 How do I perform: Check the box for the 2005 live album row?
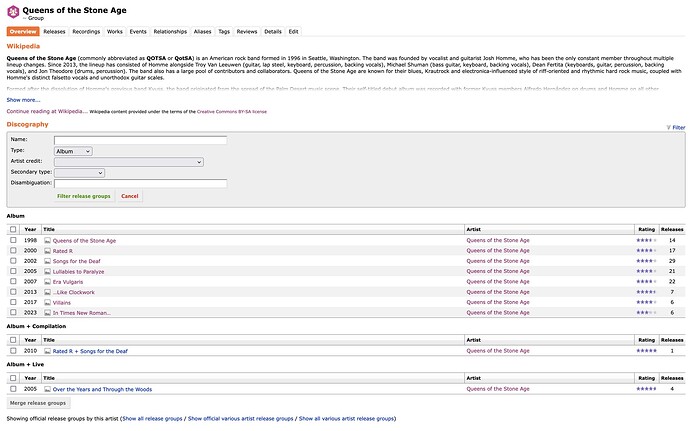(13, 389)
